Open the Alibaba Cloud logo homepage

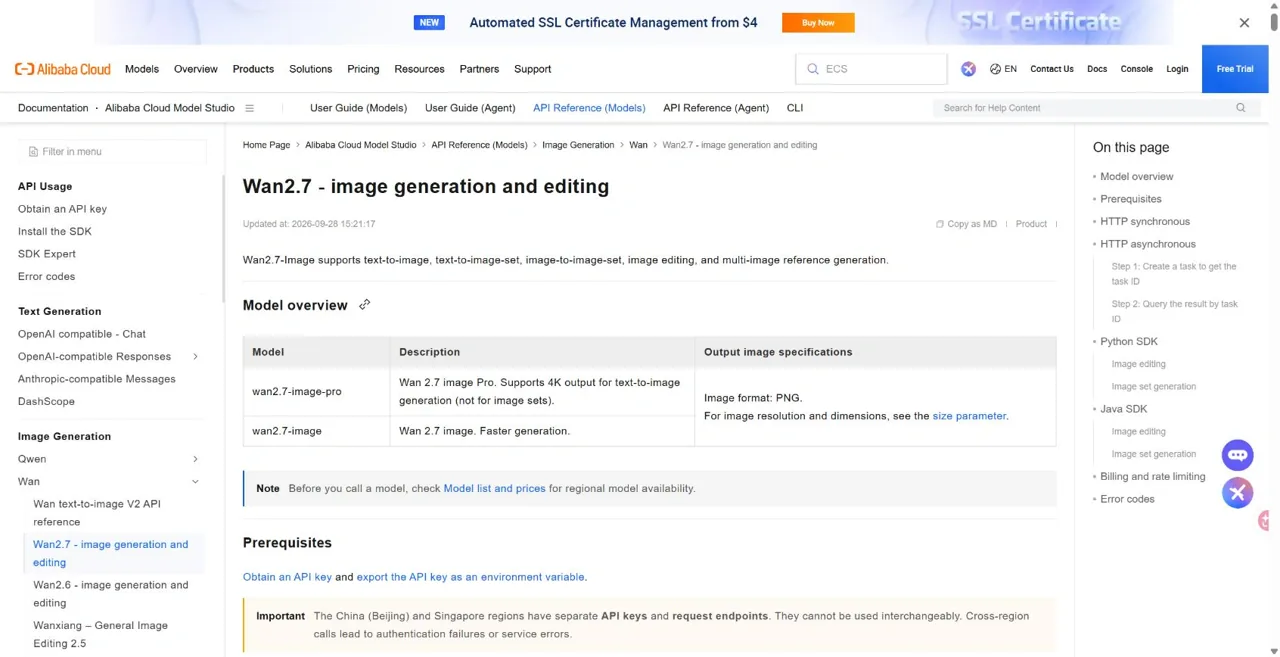[x=63, y=69]
